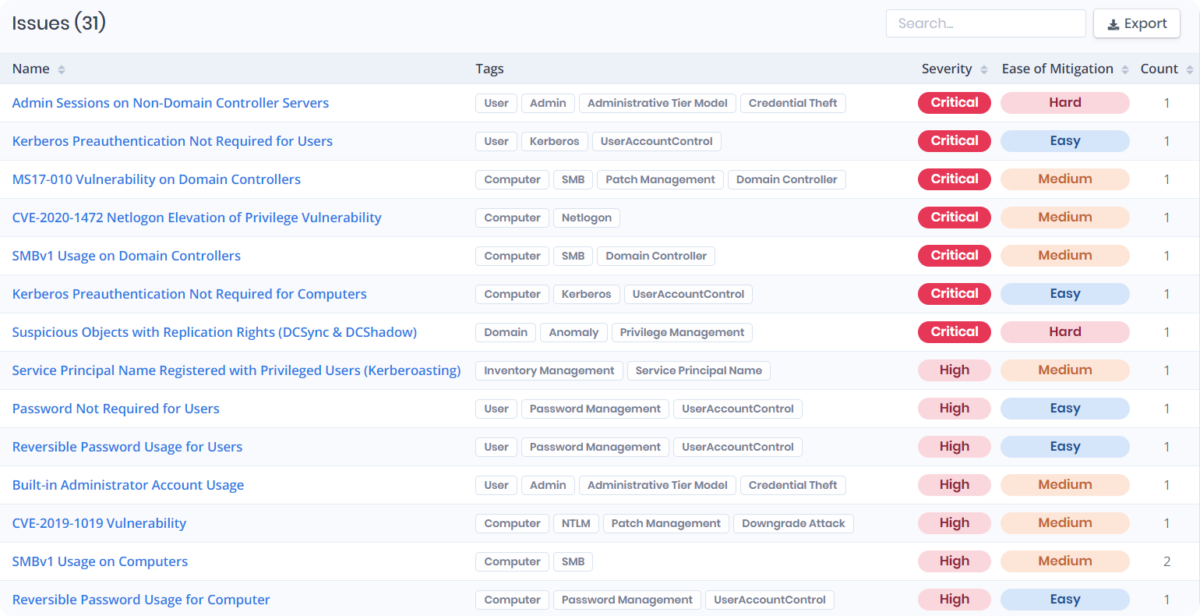
Task: Open CVE-2020-1472 Netlogon Elevation of Privilege Vulnerability
Action: tap(196, 217)
